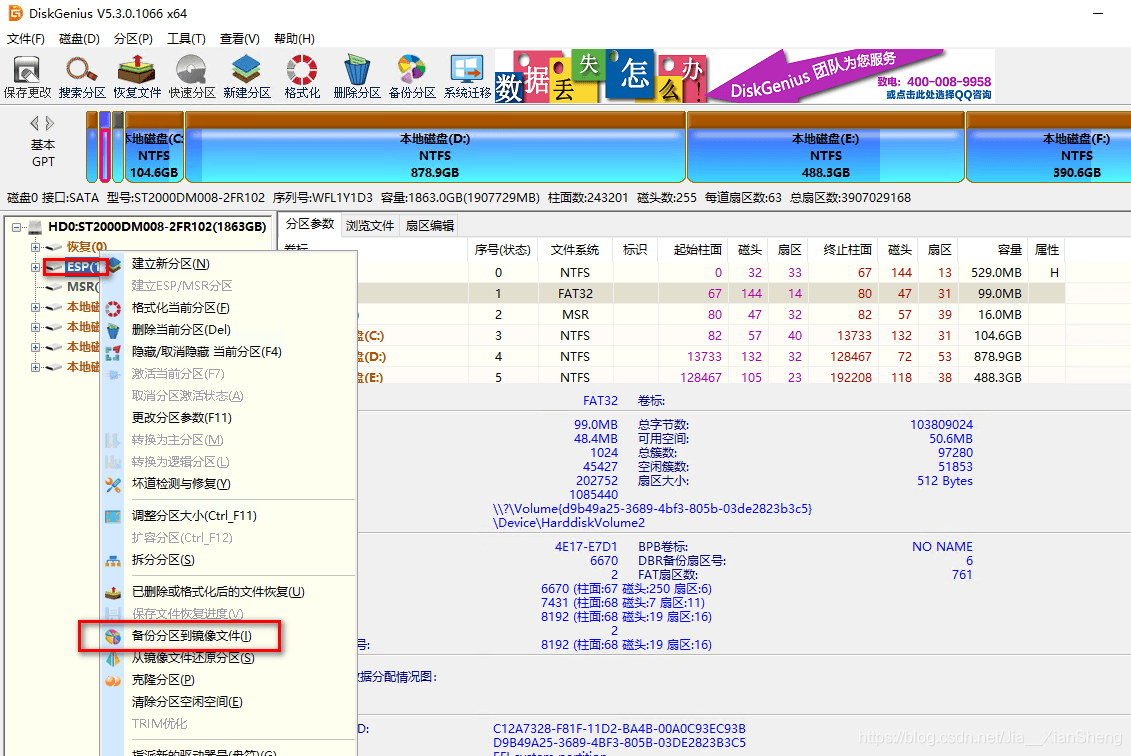The image size is (1131, 756).
Task: Launch the Recover Files (恢复文件) tool
Action: (x=137, y=77)
